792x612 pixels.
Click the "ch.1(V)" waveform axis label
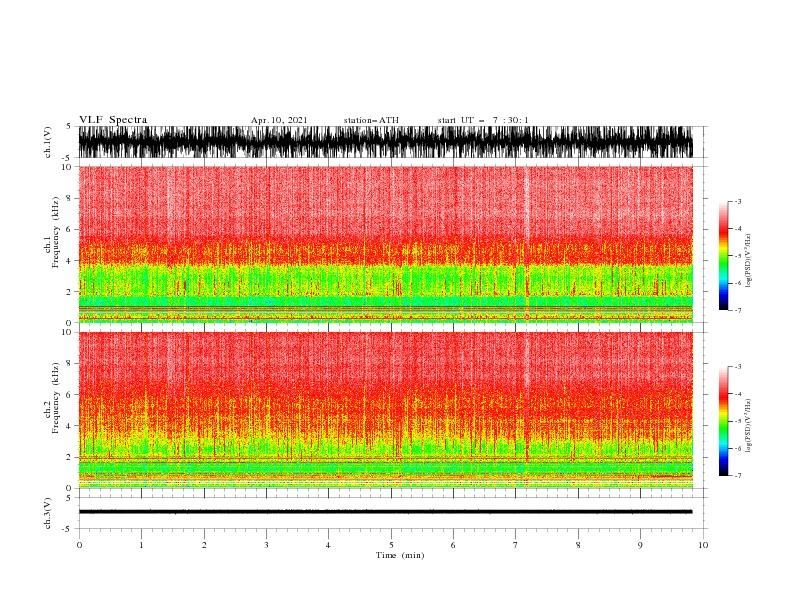click(48, 142)
